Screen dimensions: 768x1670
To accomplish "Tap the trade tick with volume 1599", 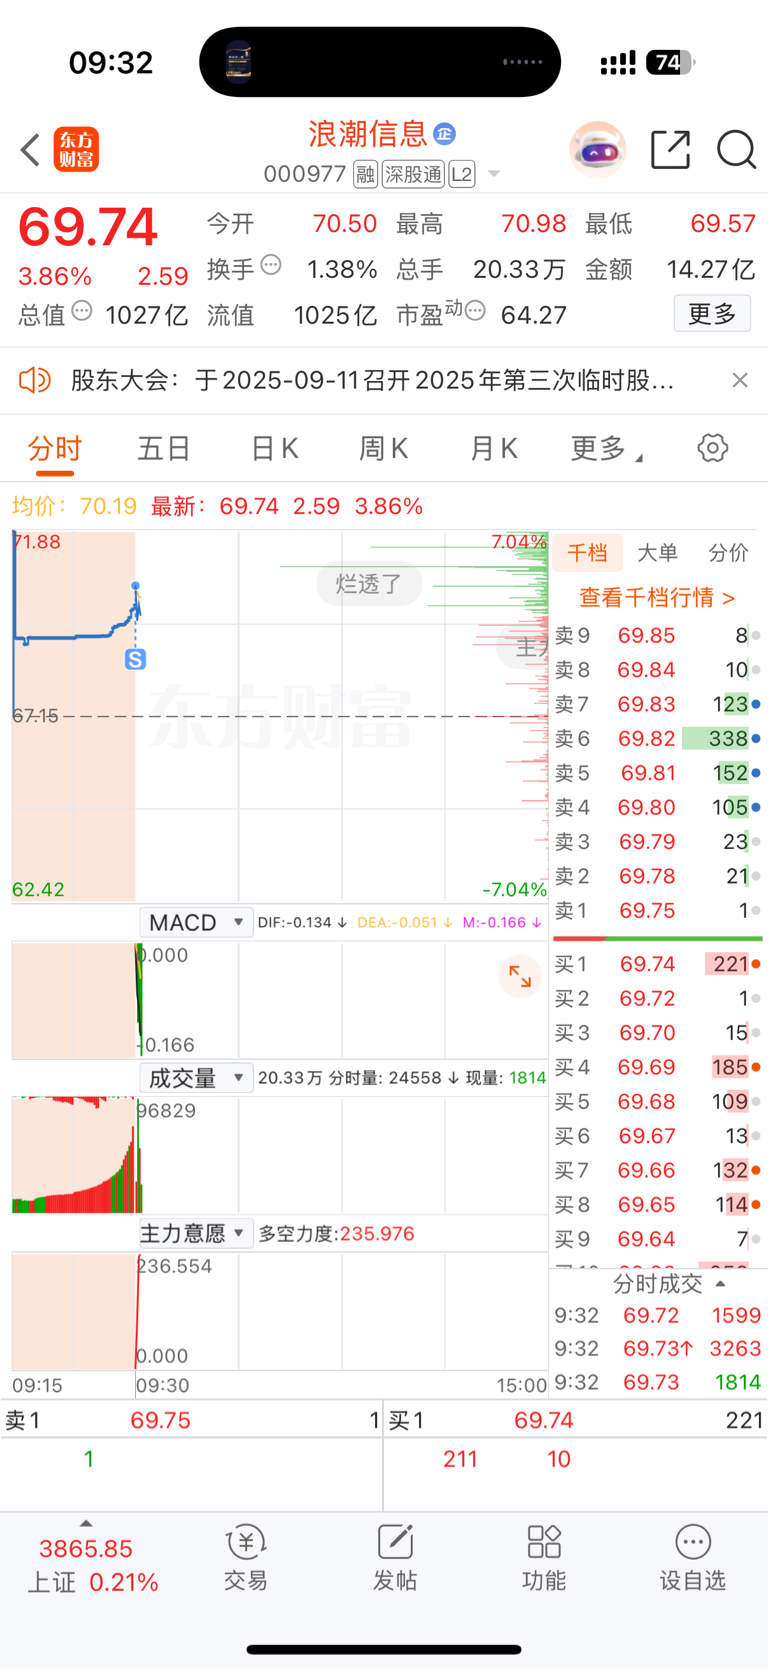I will click(659, 1315).
